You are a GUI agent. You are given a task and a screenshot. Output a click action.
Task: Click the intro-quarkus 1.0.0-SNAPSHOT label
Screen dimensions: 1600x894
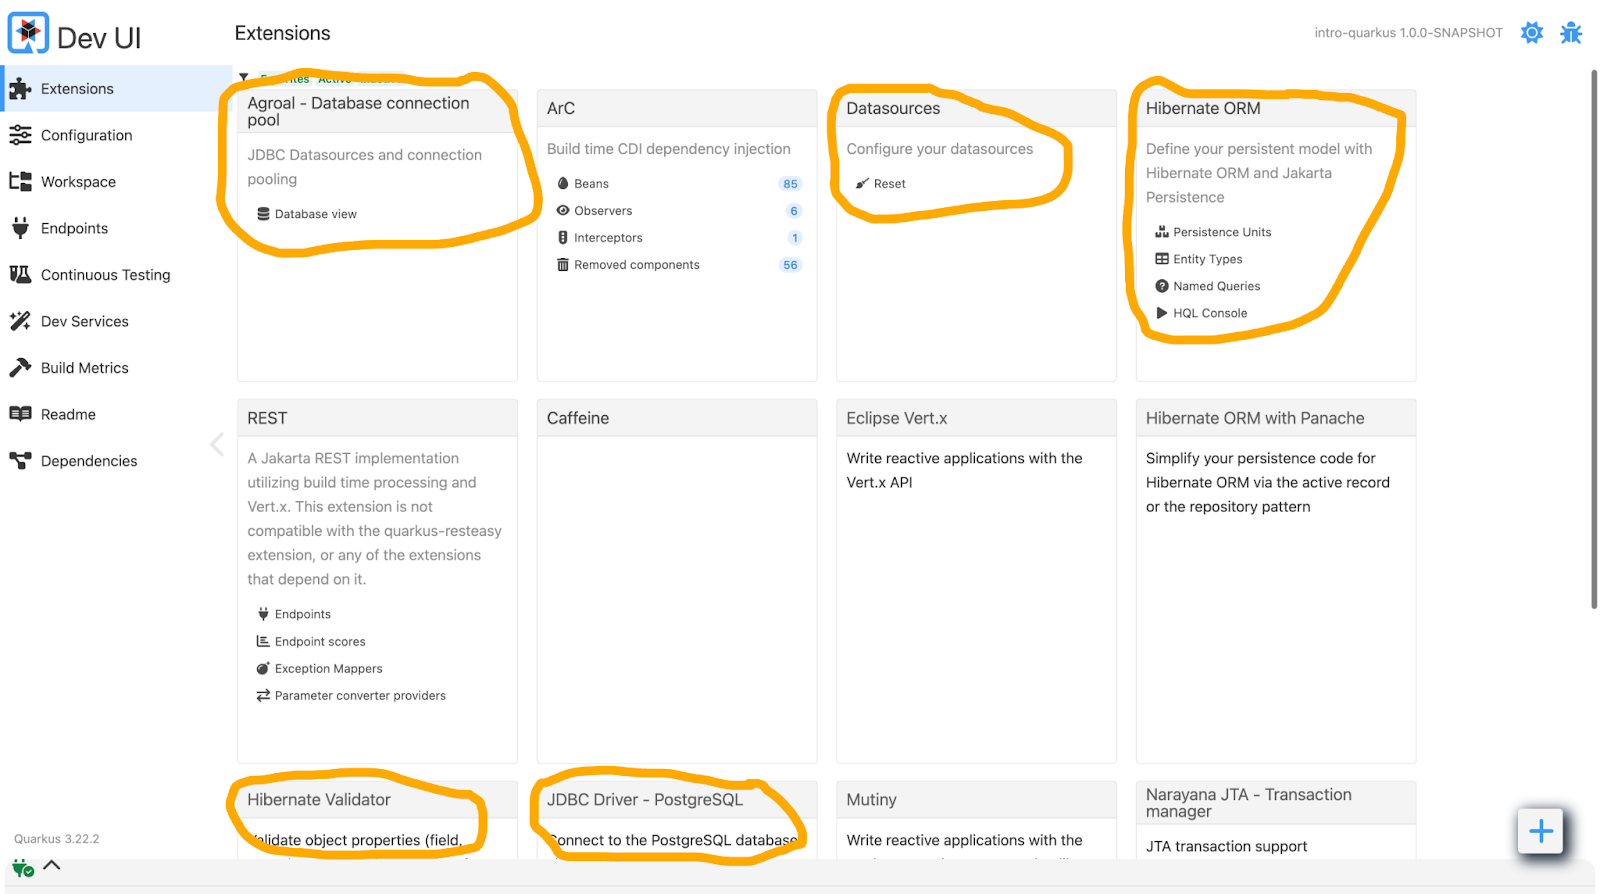(1408, 33)
